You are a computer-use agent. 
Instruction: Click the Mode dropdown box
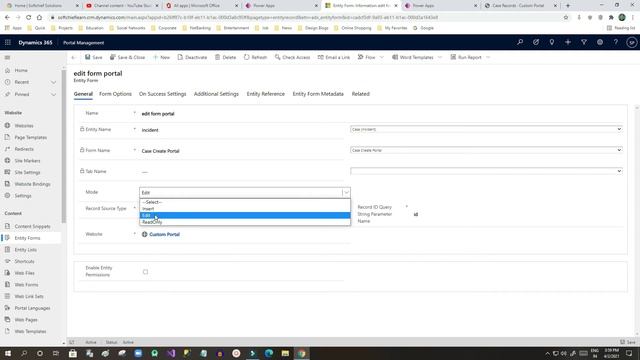pyautogui.click(x=245, y=192)
